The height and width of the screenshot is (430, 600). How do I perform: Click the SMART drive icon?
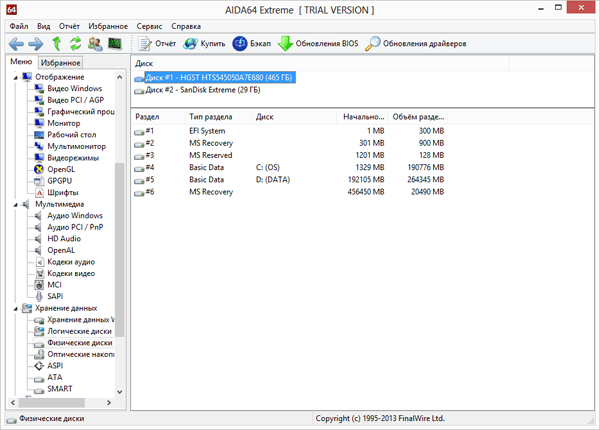point(39,390)
